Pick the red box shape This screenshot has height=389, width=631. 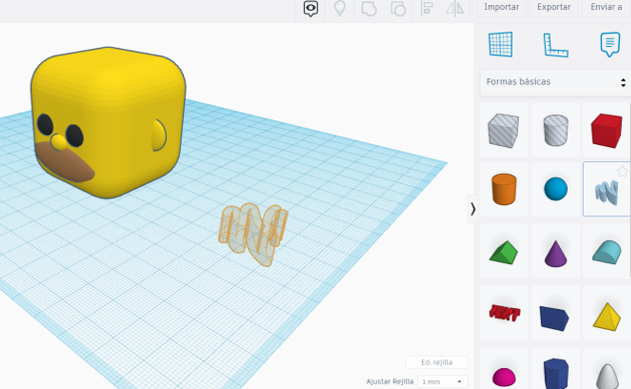[x=606, y=130]
